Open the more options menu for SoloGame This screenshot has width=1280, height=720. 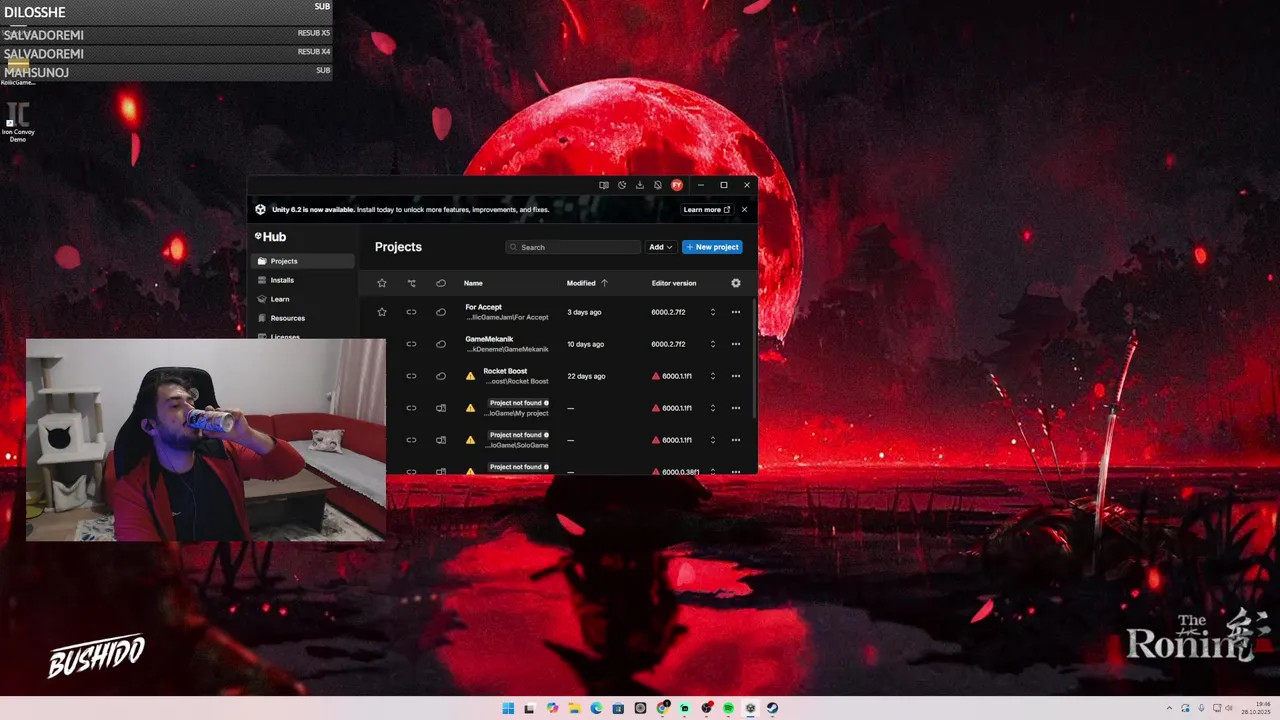coord(736,440)
